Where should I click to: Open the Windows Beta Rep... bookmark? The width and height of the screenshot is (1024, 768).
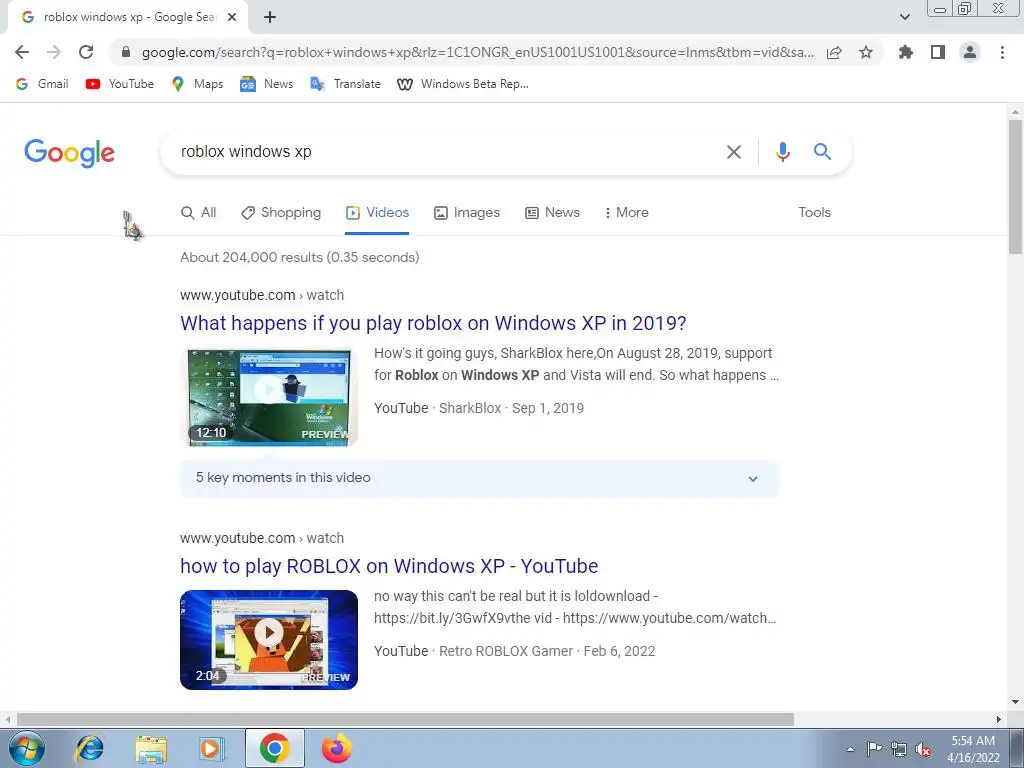pos(463,84)
